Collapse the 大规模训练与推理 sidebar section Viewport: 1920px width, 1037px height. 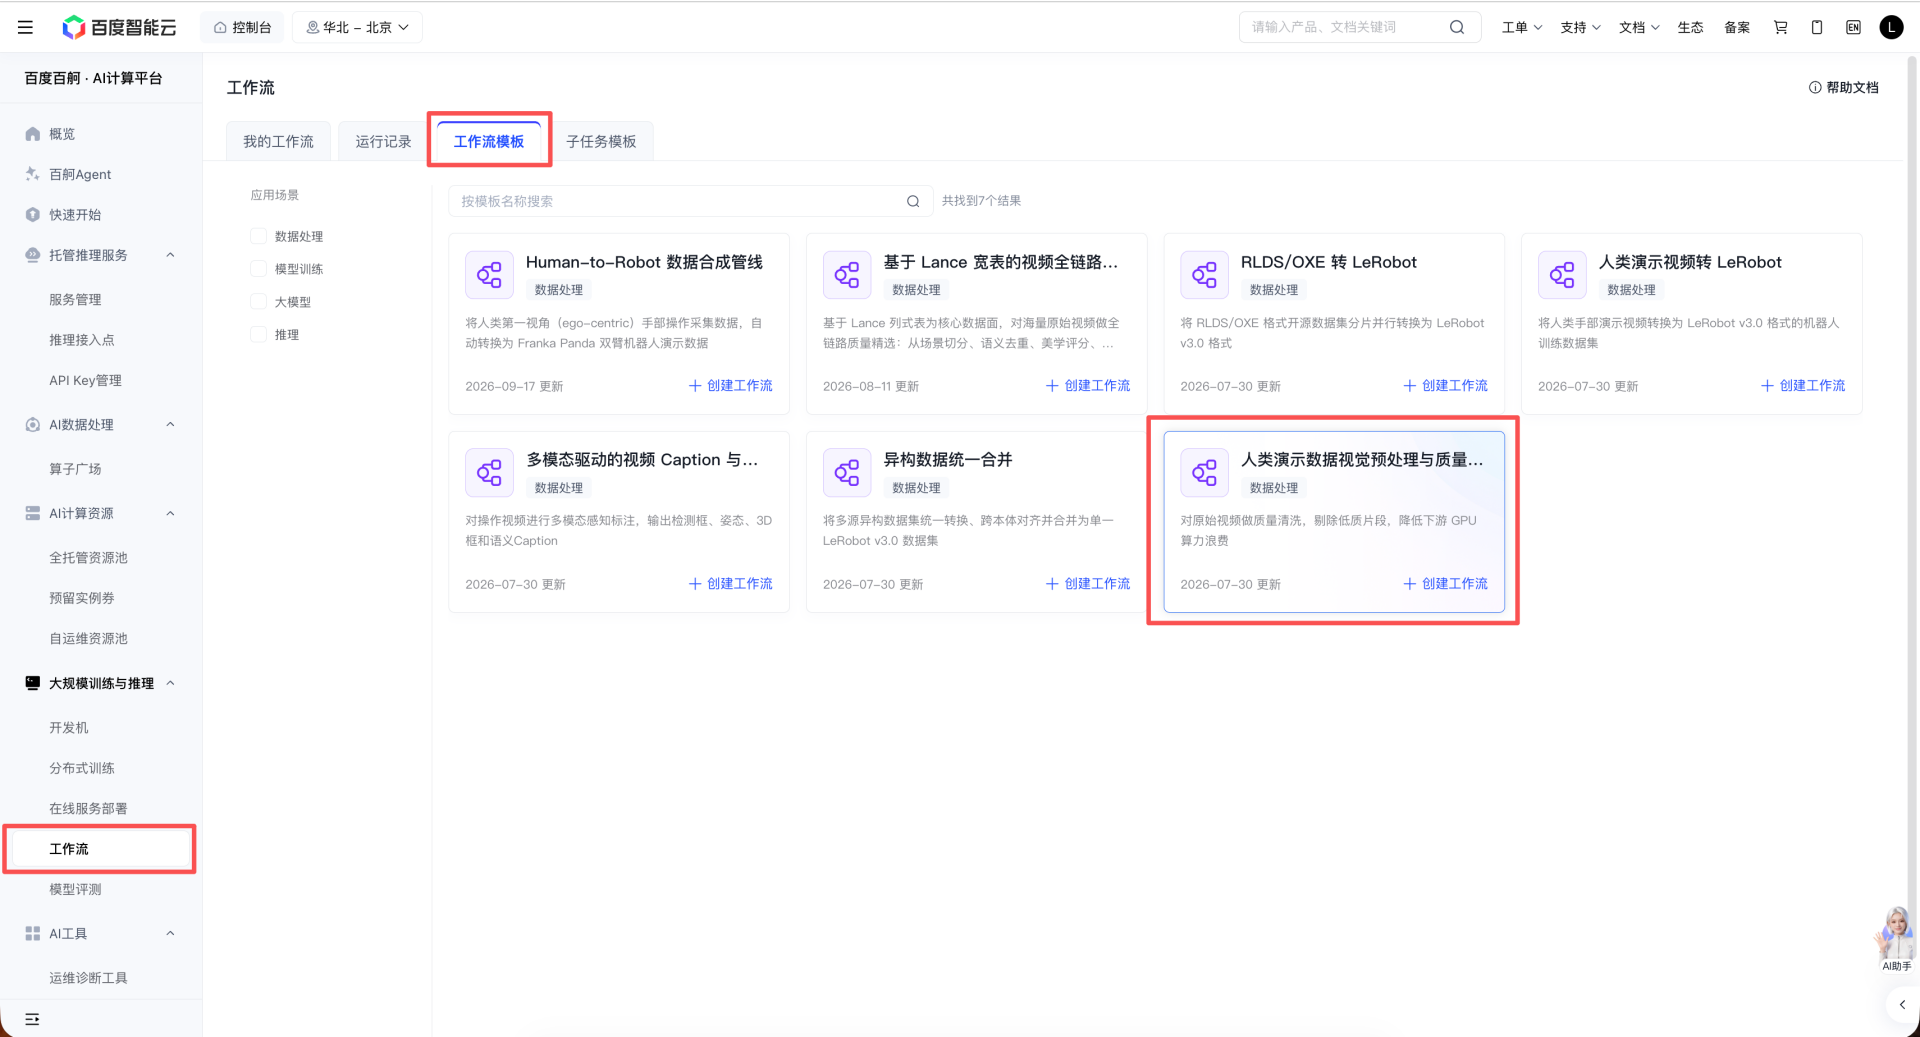coord(170,683)
